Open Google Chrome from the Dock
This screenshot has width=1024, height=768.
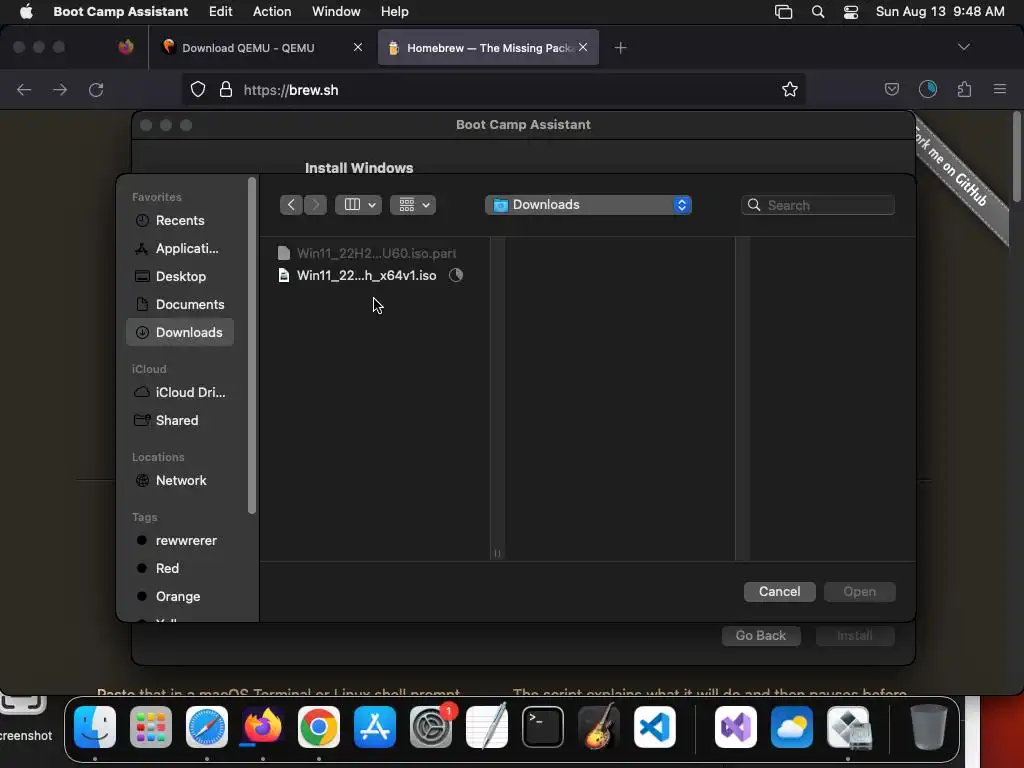click(319, 727)
